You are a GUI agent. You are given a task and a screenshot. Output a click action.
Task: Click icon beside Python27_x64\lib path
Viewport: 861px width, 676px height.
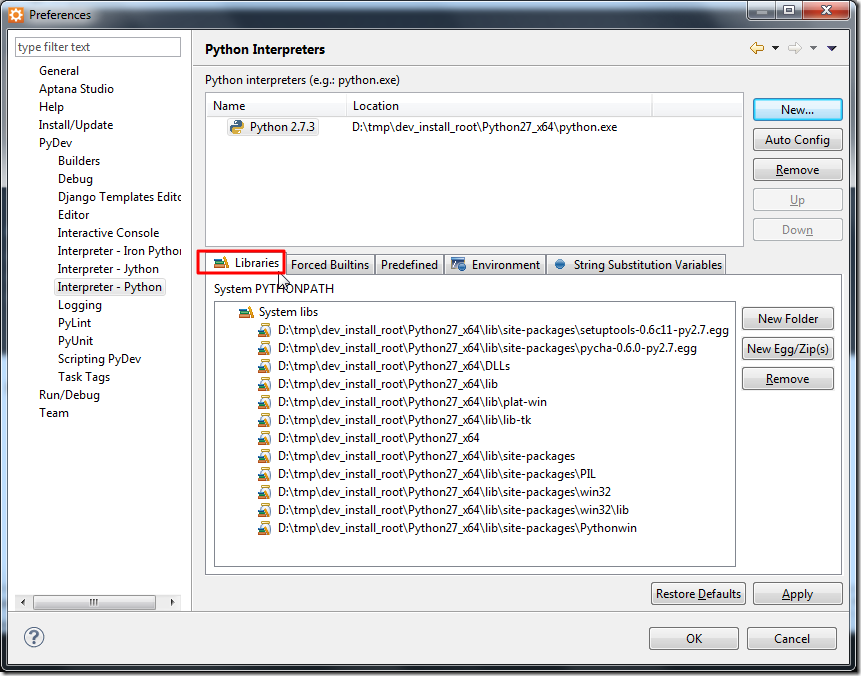pos(265,384)
